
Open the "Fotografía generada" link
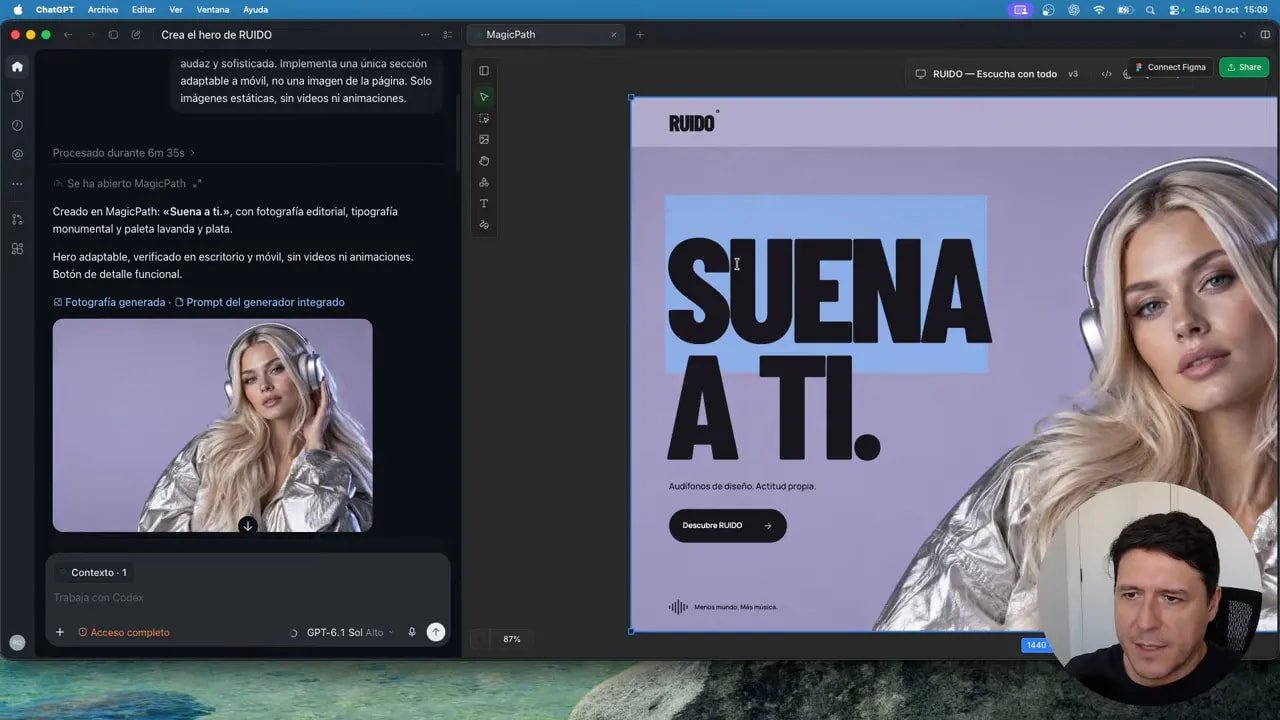(x=109, y=302)
